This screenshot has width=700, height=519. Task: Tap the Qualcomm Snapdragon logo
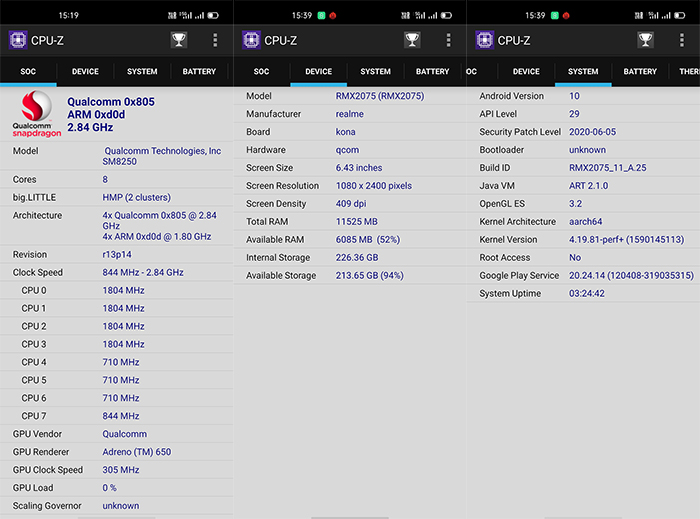coord(37,114)
